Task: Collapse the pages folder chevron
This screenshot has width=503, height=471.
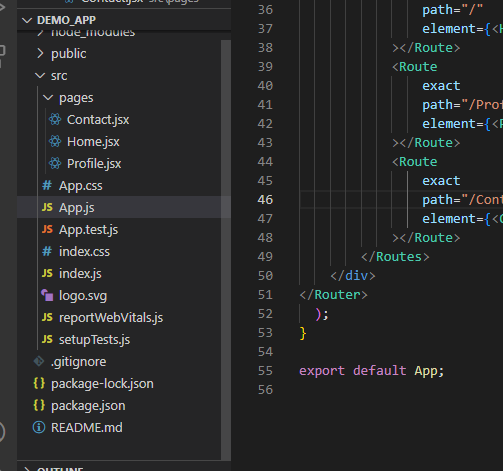Action: (x=48, y=98)
